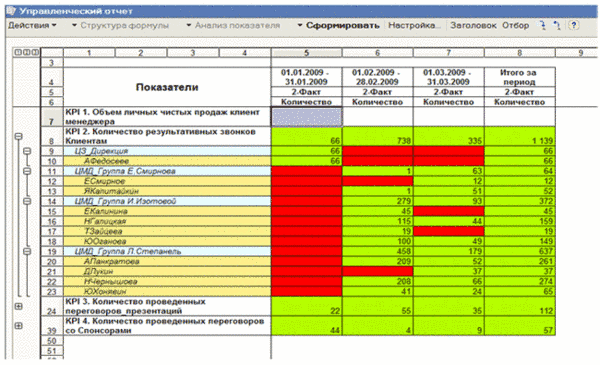This screenshot has width=600, height=365.
Task: Open the Действия menu
Action: coord(32,26)
